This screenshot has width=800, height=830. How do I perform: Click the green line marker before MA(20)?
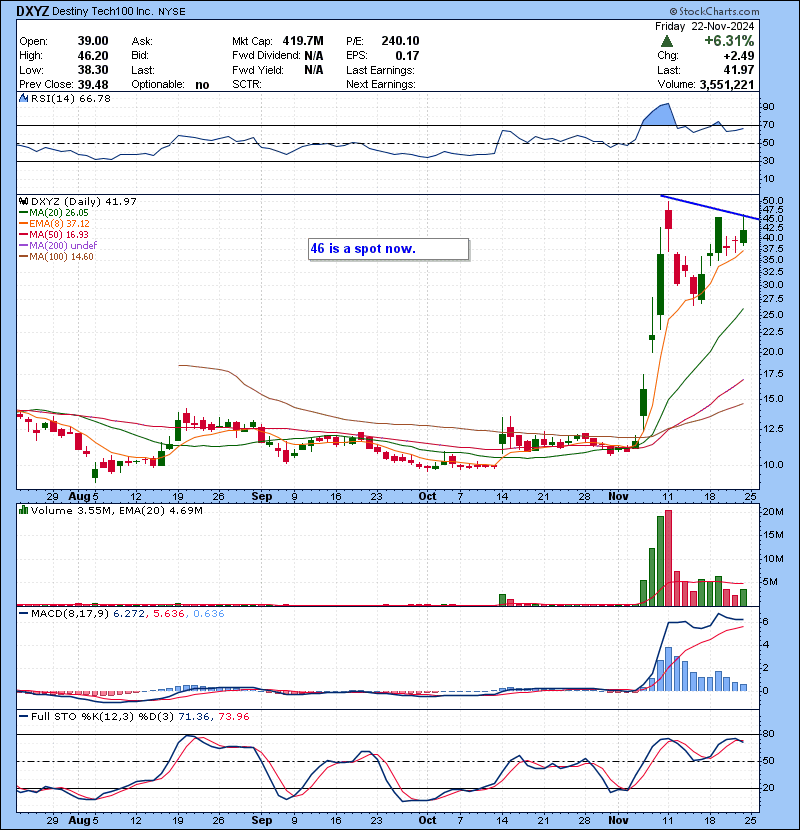(x=23, y=212)
